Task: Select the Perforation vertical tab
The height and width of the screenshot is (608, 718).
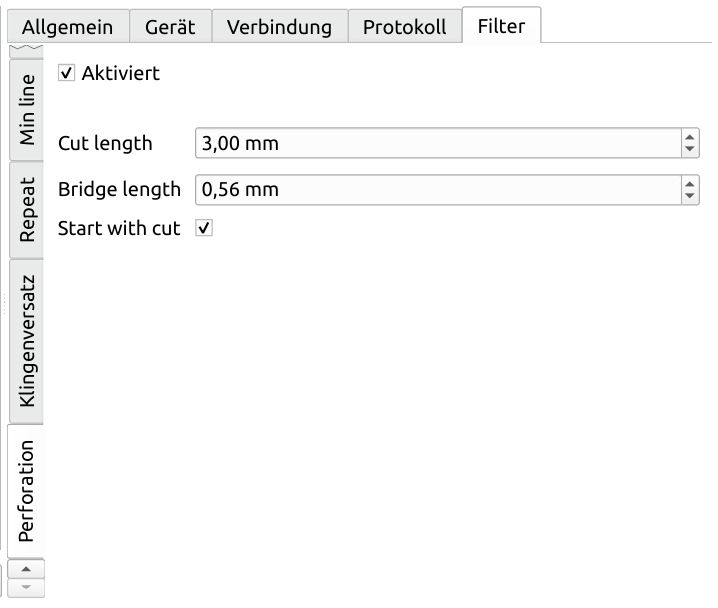Action: [26, 491]
